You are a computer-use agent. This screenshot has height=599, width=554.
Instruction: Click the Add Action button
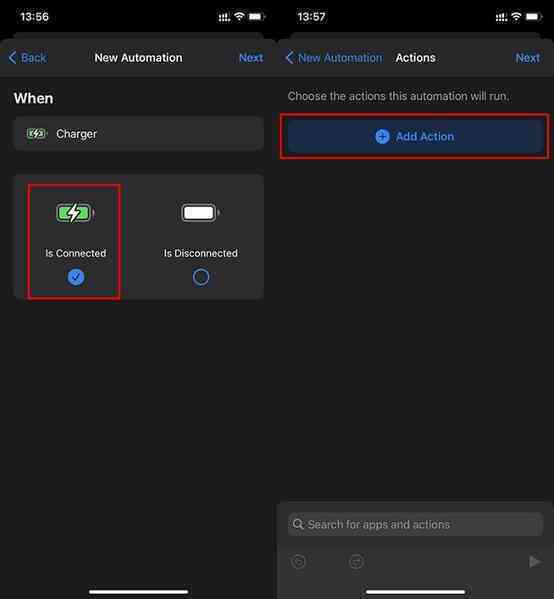click(415, 136)
